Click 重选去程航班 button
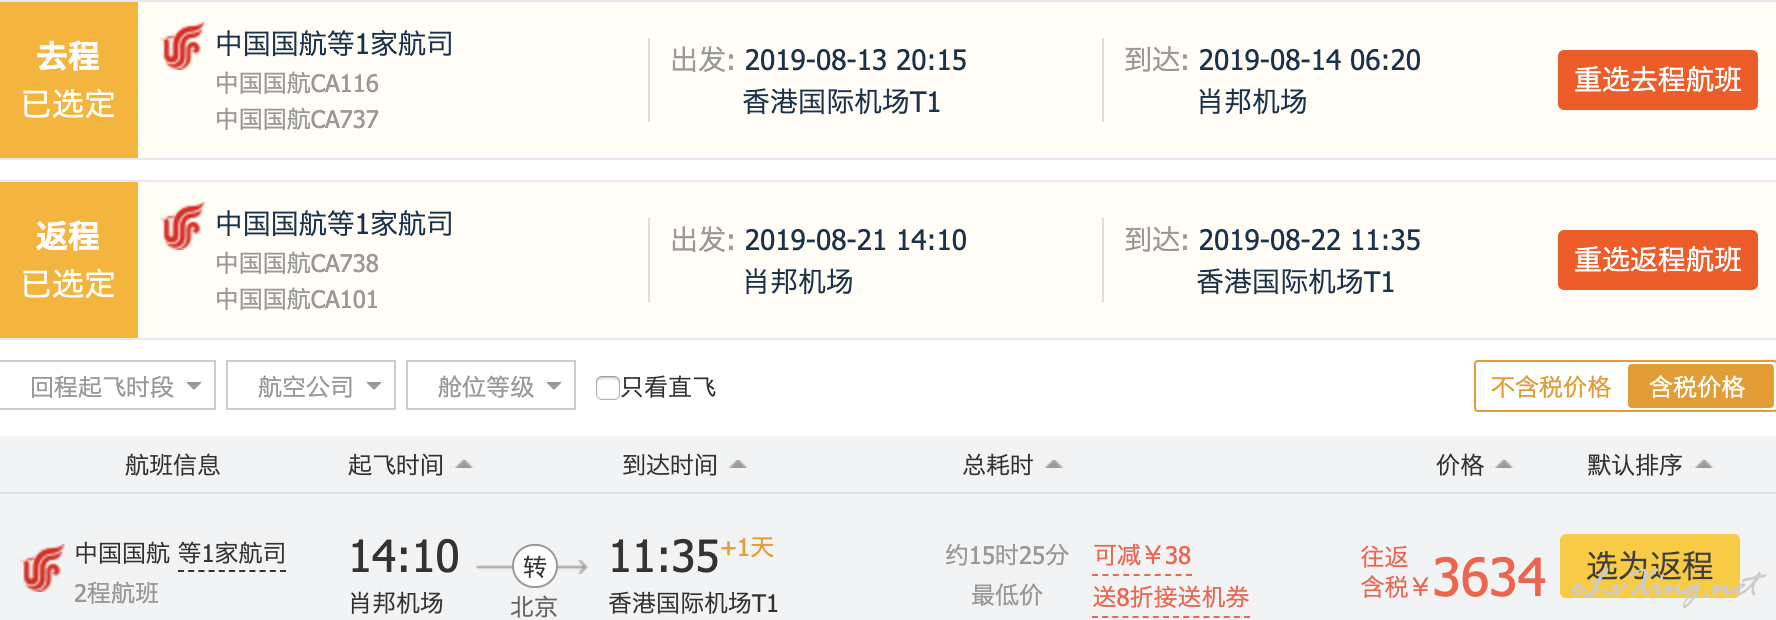Viewport: 1776px width, 620px height. [1657, 80]
